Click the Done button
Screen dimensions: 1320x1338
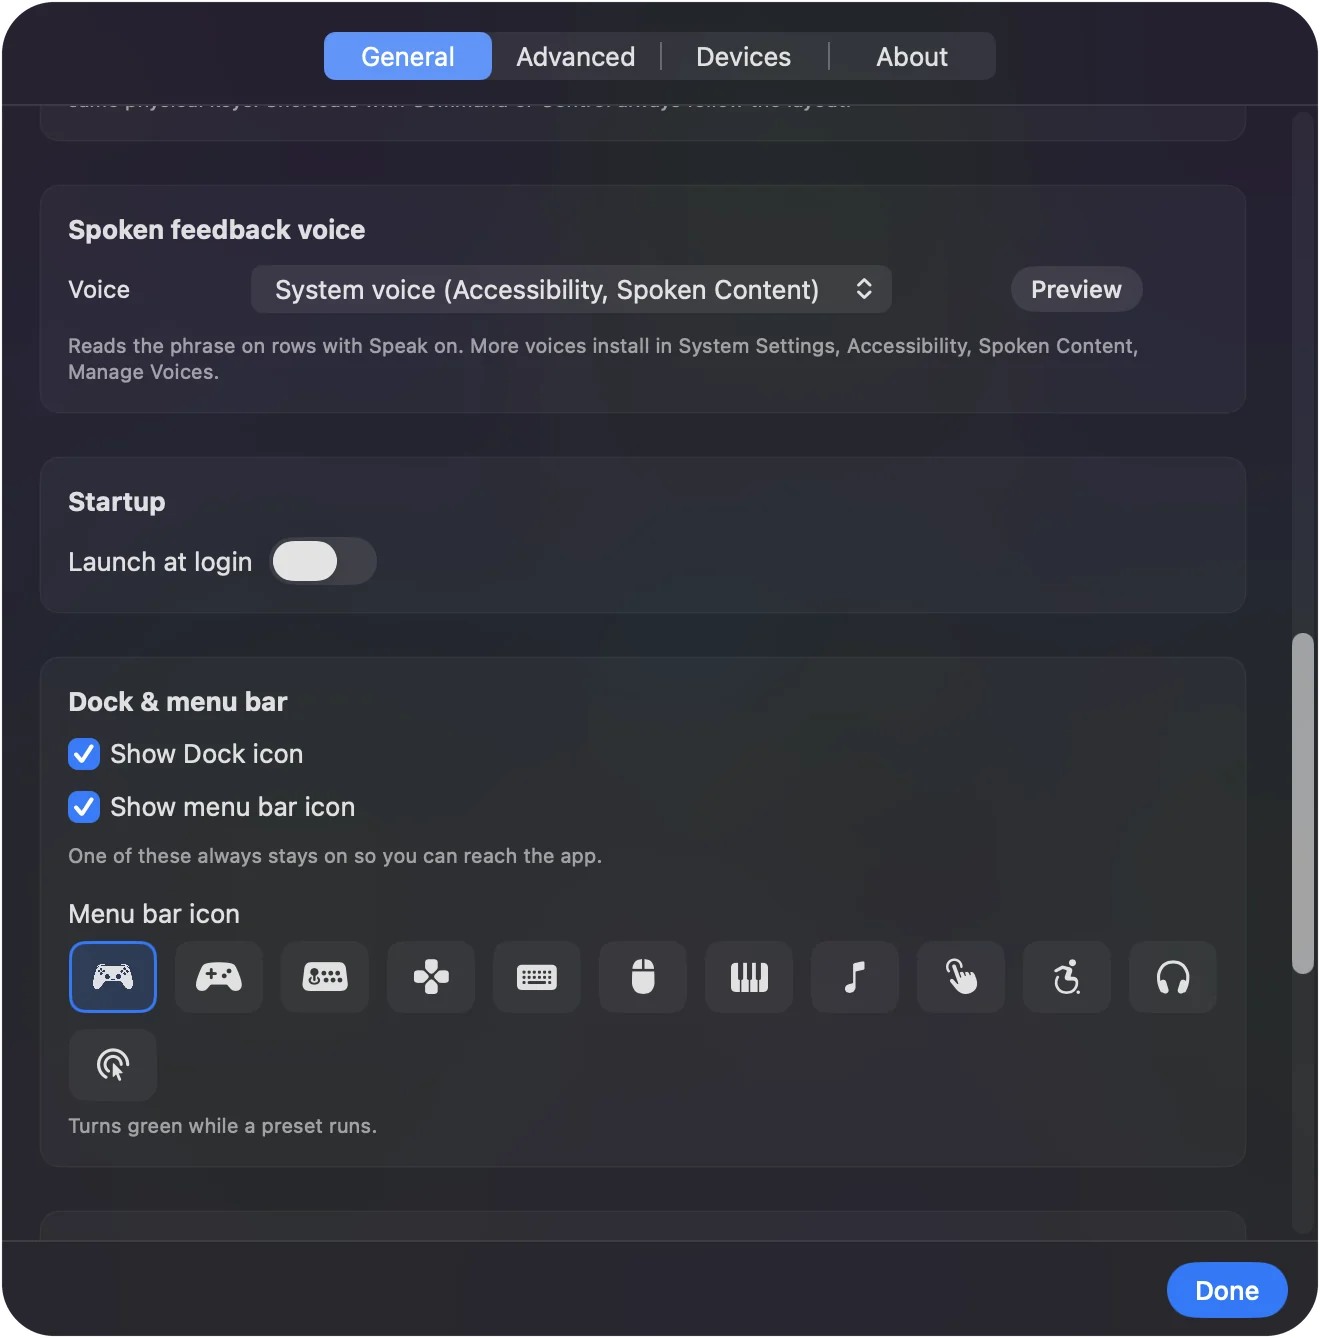[1227, 1291]
